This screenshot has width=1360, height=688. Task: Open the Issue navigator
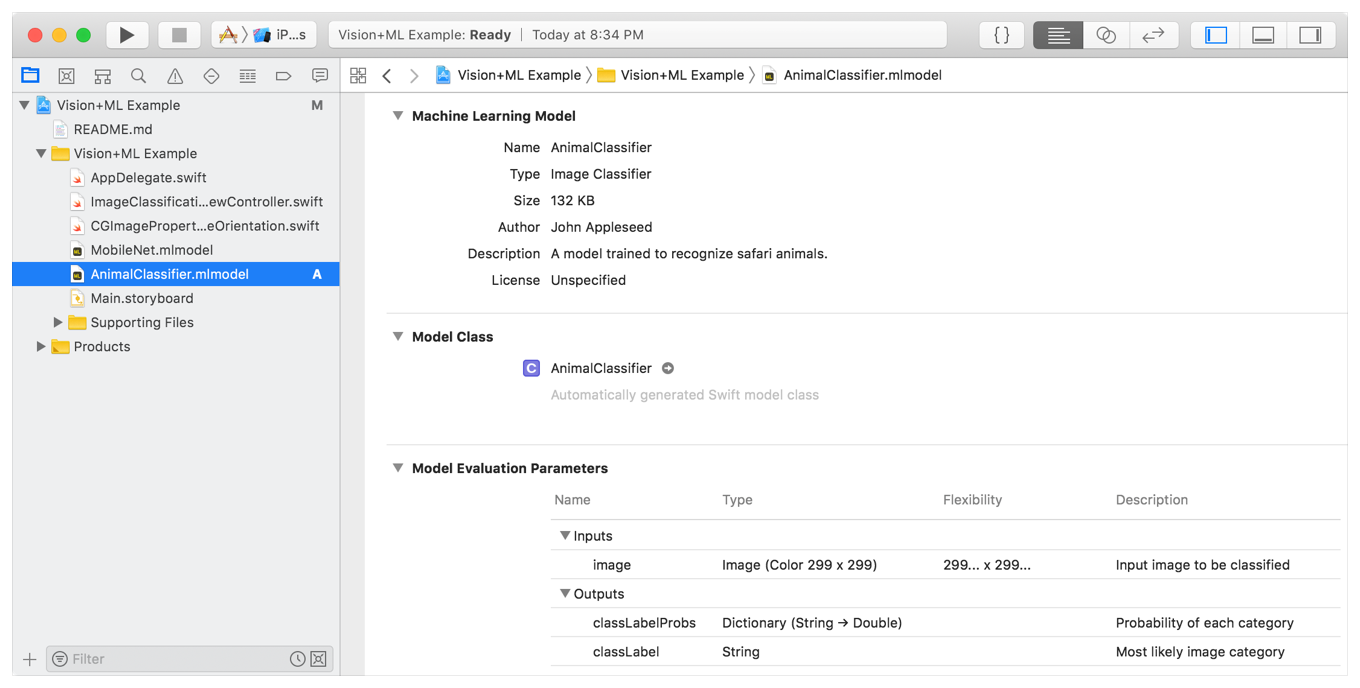pos(175,76)
